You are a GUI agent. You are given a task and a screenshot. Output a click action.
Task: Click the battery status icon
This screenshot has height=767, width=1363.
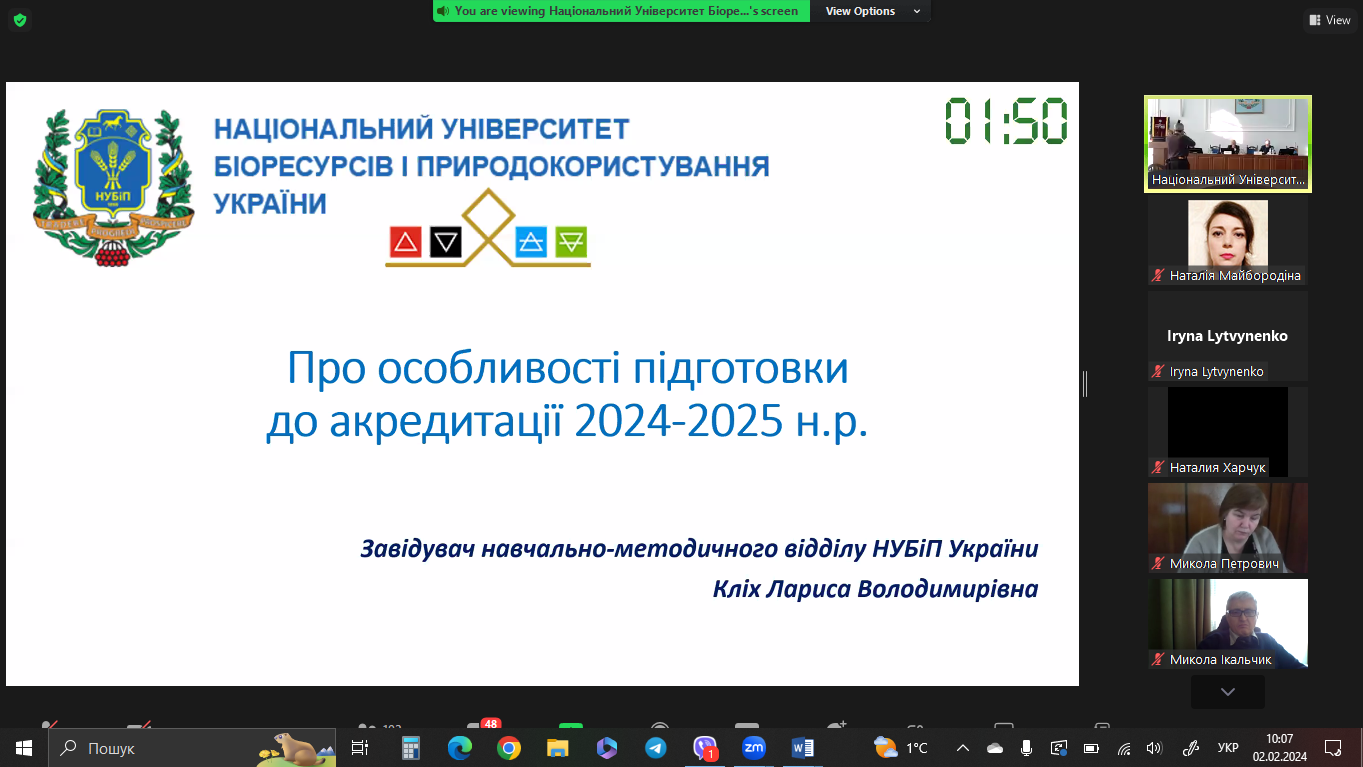click(1091, 747)
